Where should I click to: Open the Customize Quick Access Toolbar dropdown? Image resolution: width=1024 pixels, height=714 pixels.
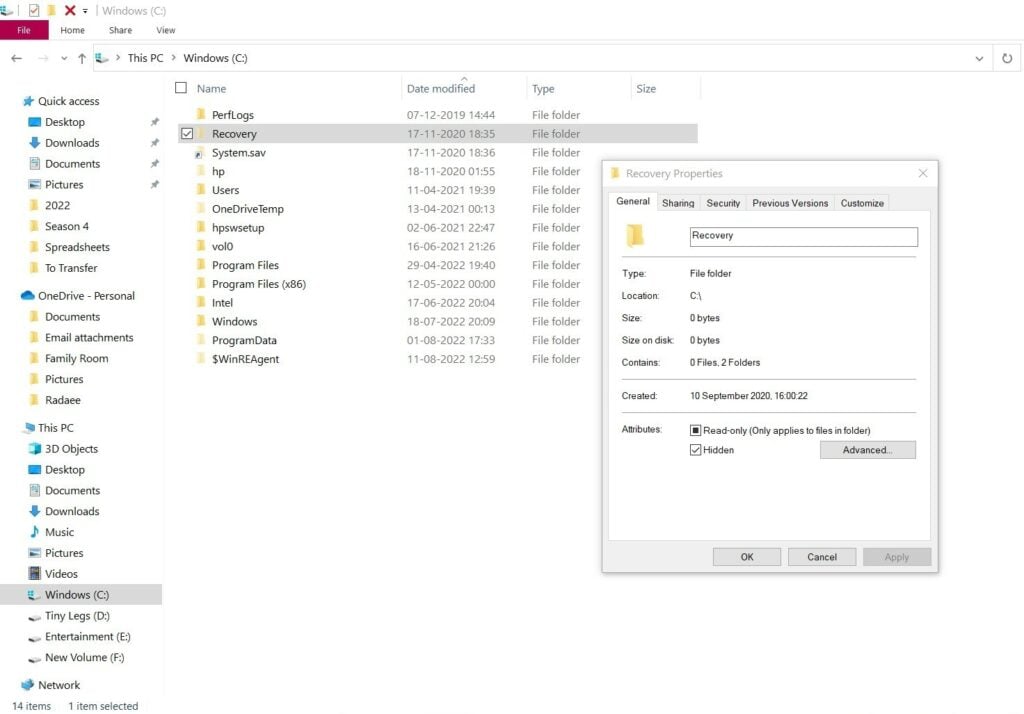(84, 9)
